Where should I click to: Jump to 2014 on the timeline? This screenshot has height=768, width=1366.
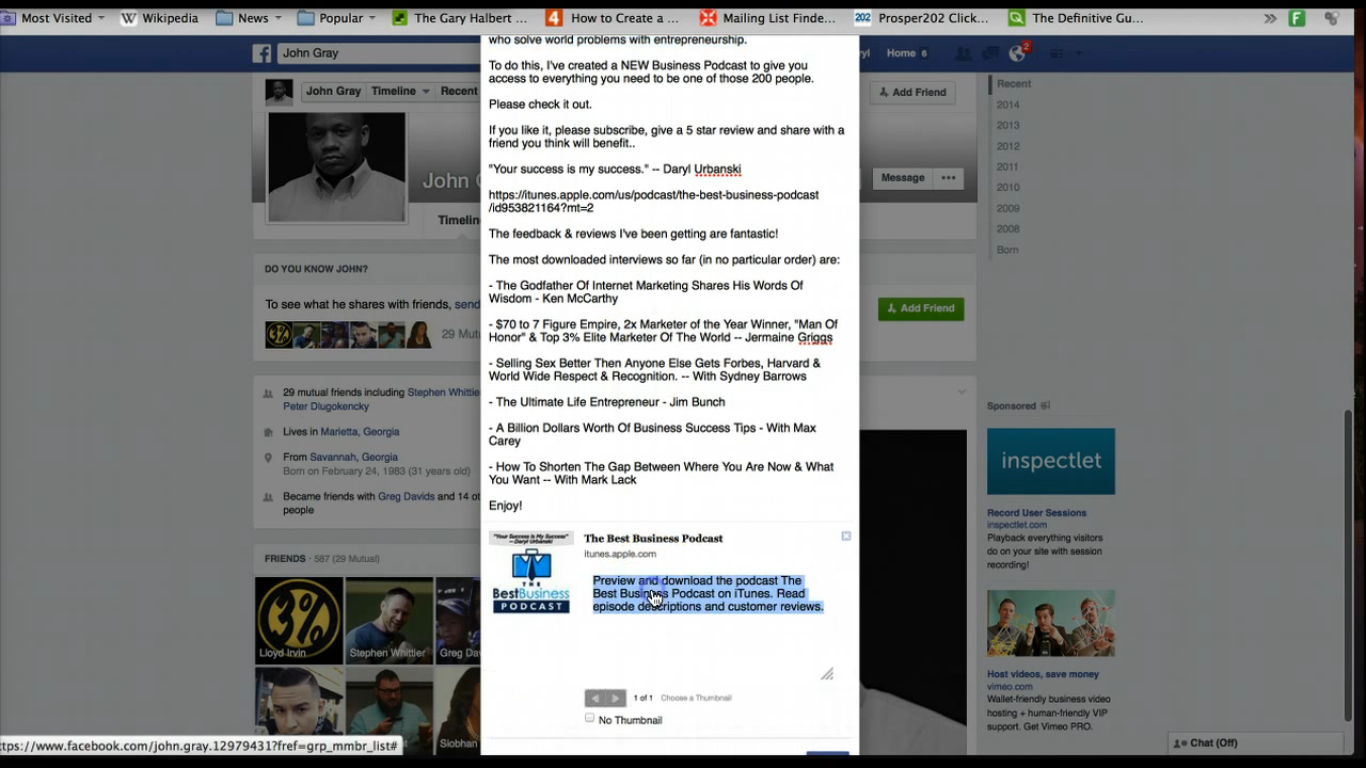1008,104
